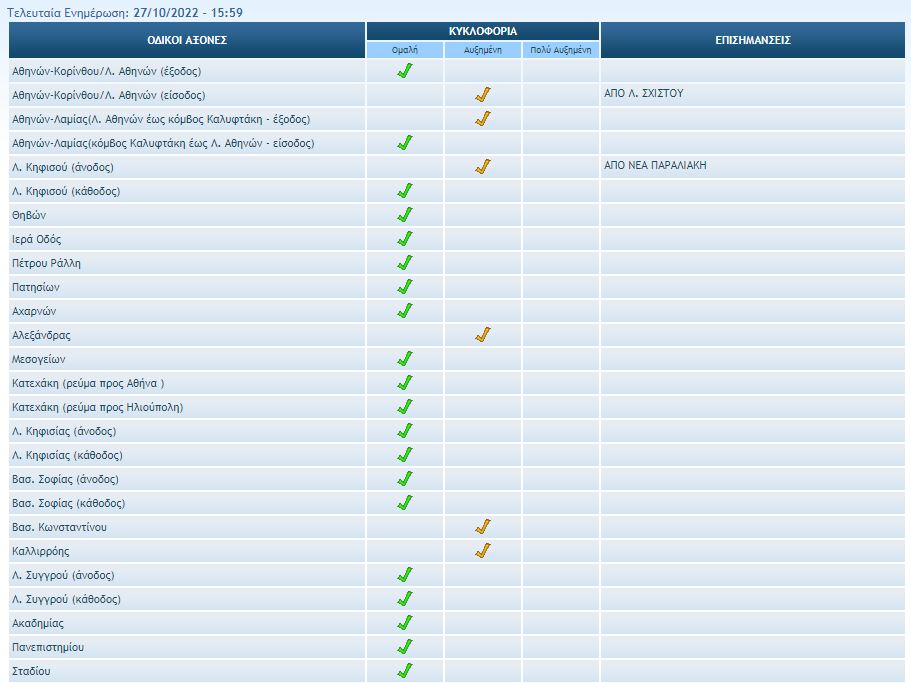Click the ΟΔΙΚΟΙ ΑΞΟΝΕΣ table header
Image resolution: width=911 pixels, height=683 pixels.
[187, 40]
